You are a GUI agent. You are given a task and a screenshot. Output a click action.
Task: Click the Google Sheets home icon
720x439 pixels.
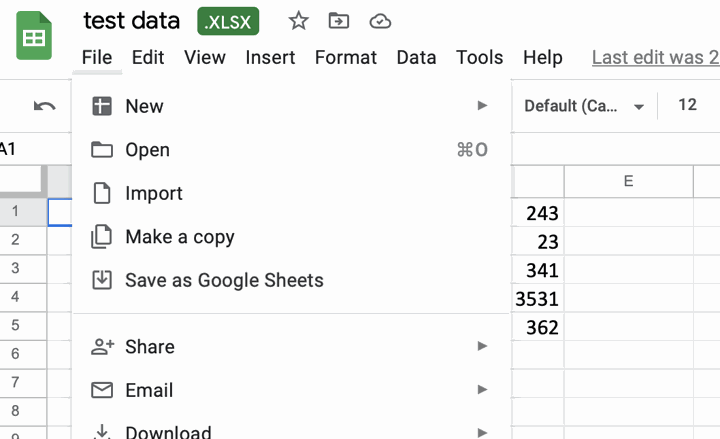pyautogui.click(x=34, y=36)
